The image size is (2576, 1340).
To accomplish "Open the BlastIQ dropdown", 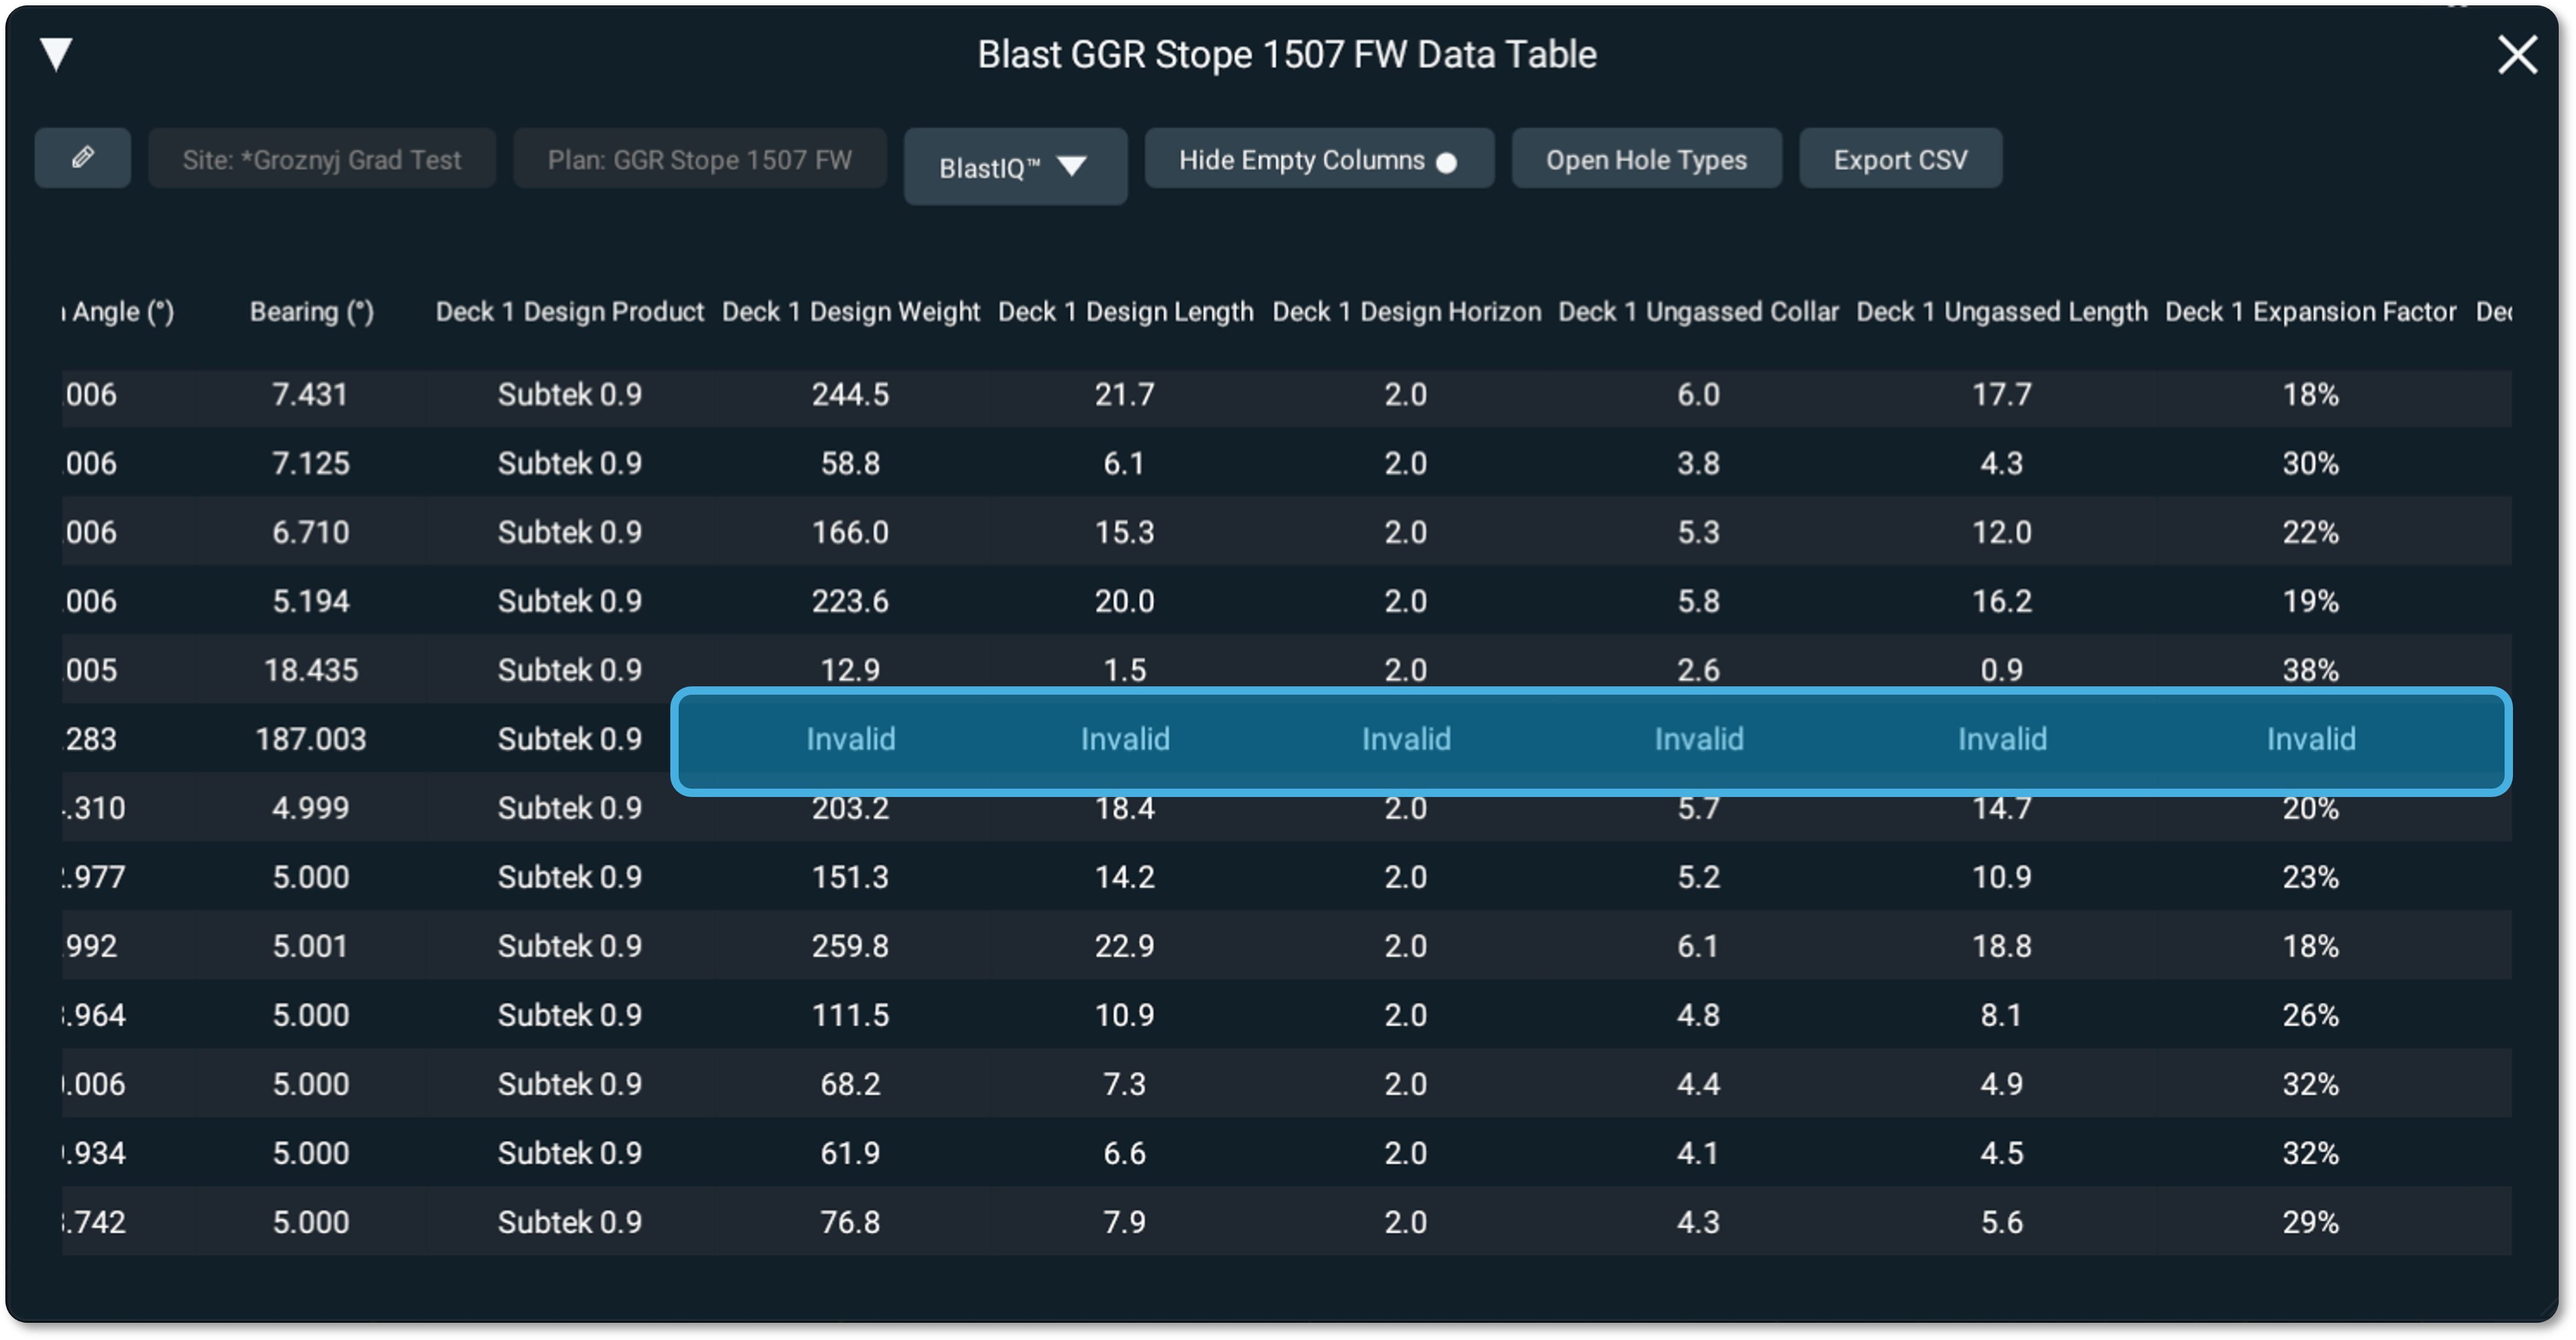I will (x=1015, y=166).
